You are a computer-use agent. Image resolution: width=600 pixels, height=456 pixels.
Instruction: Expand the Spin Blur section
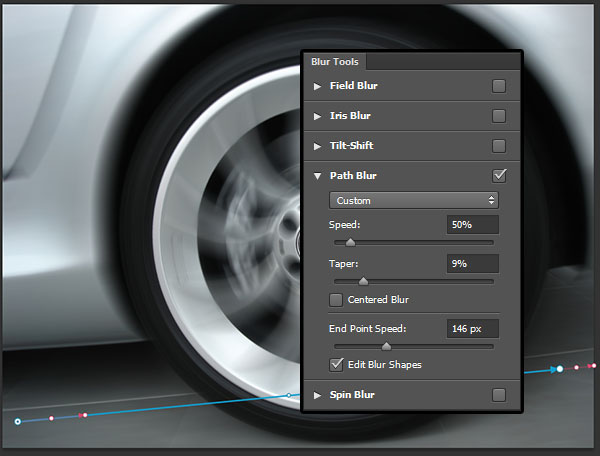318,395
